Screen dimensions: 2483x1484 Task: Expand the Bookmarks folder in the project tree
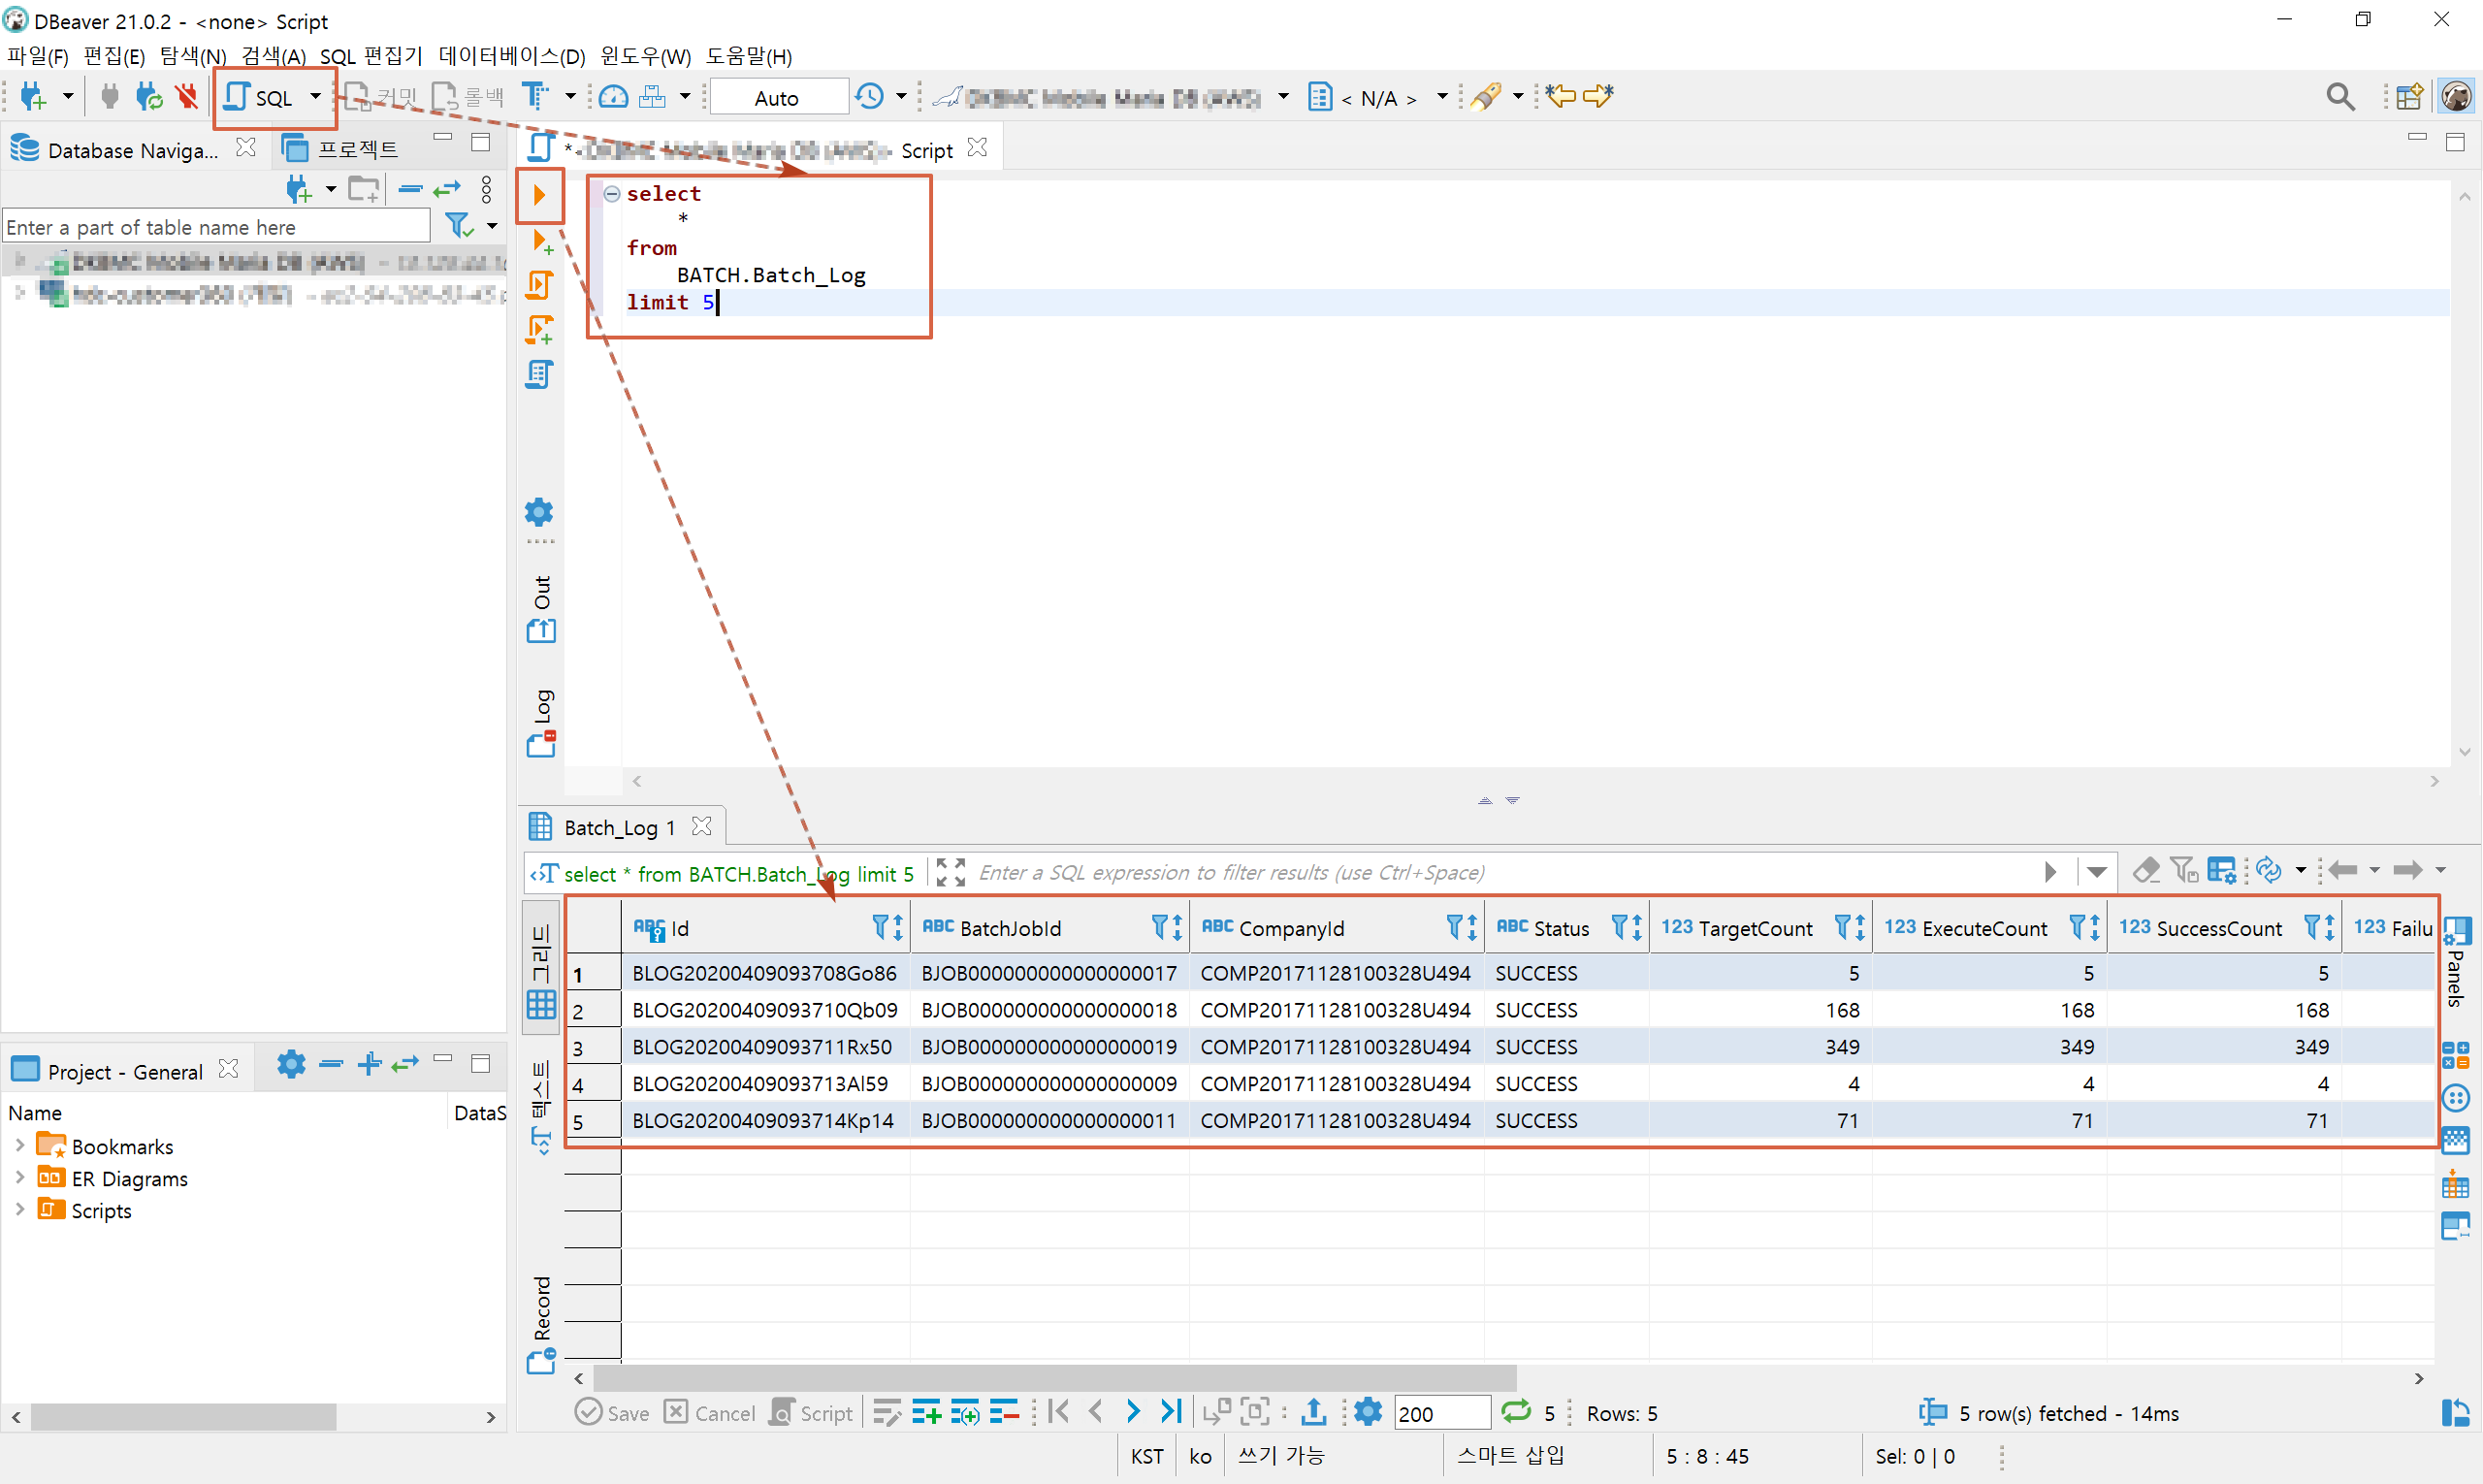pos(20,1146)
